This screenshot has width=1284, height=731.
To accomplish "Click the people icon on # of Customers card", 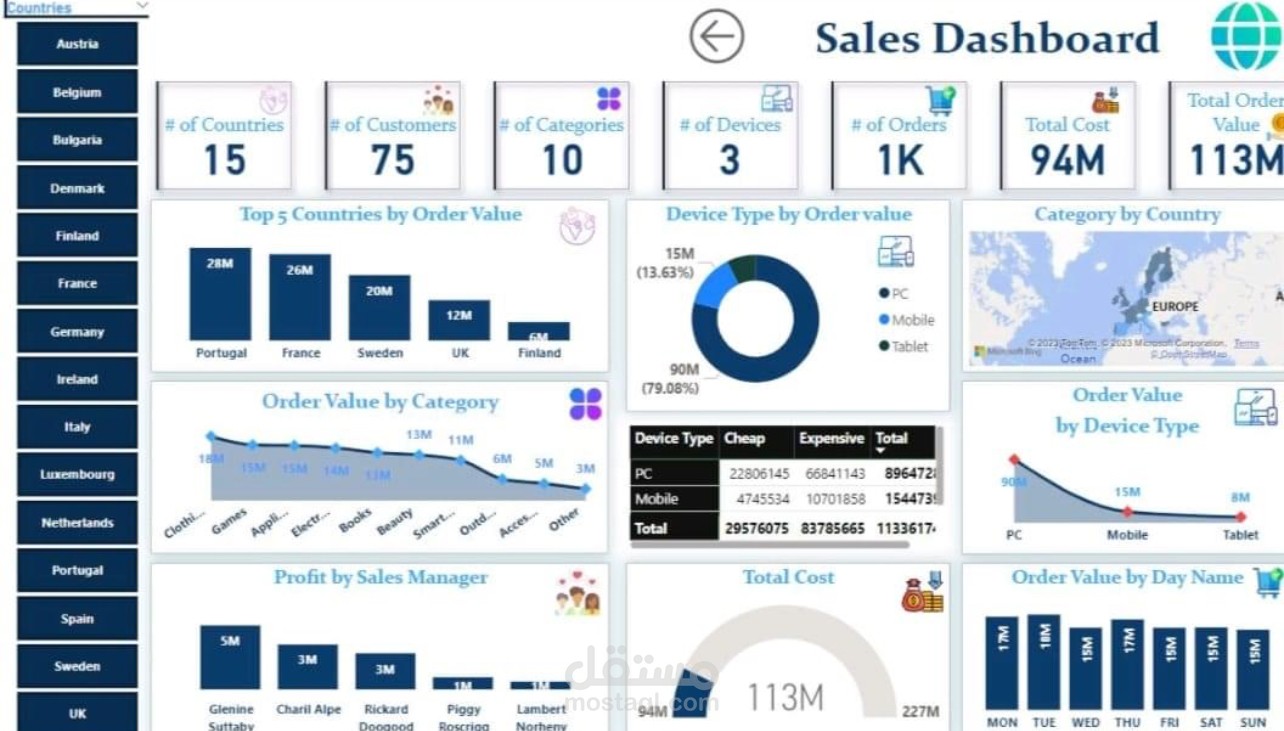I will pyautogui.click(x=438, y=100).
